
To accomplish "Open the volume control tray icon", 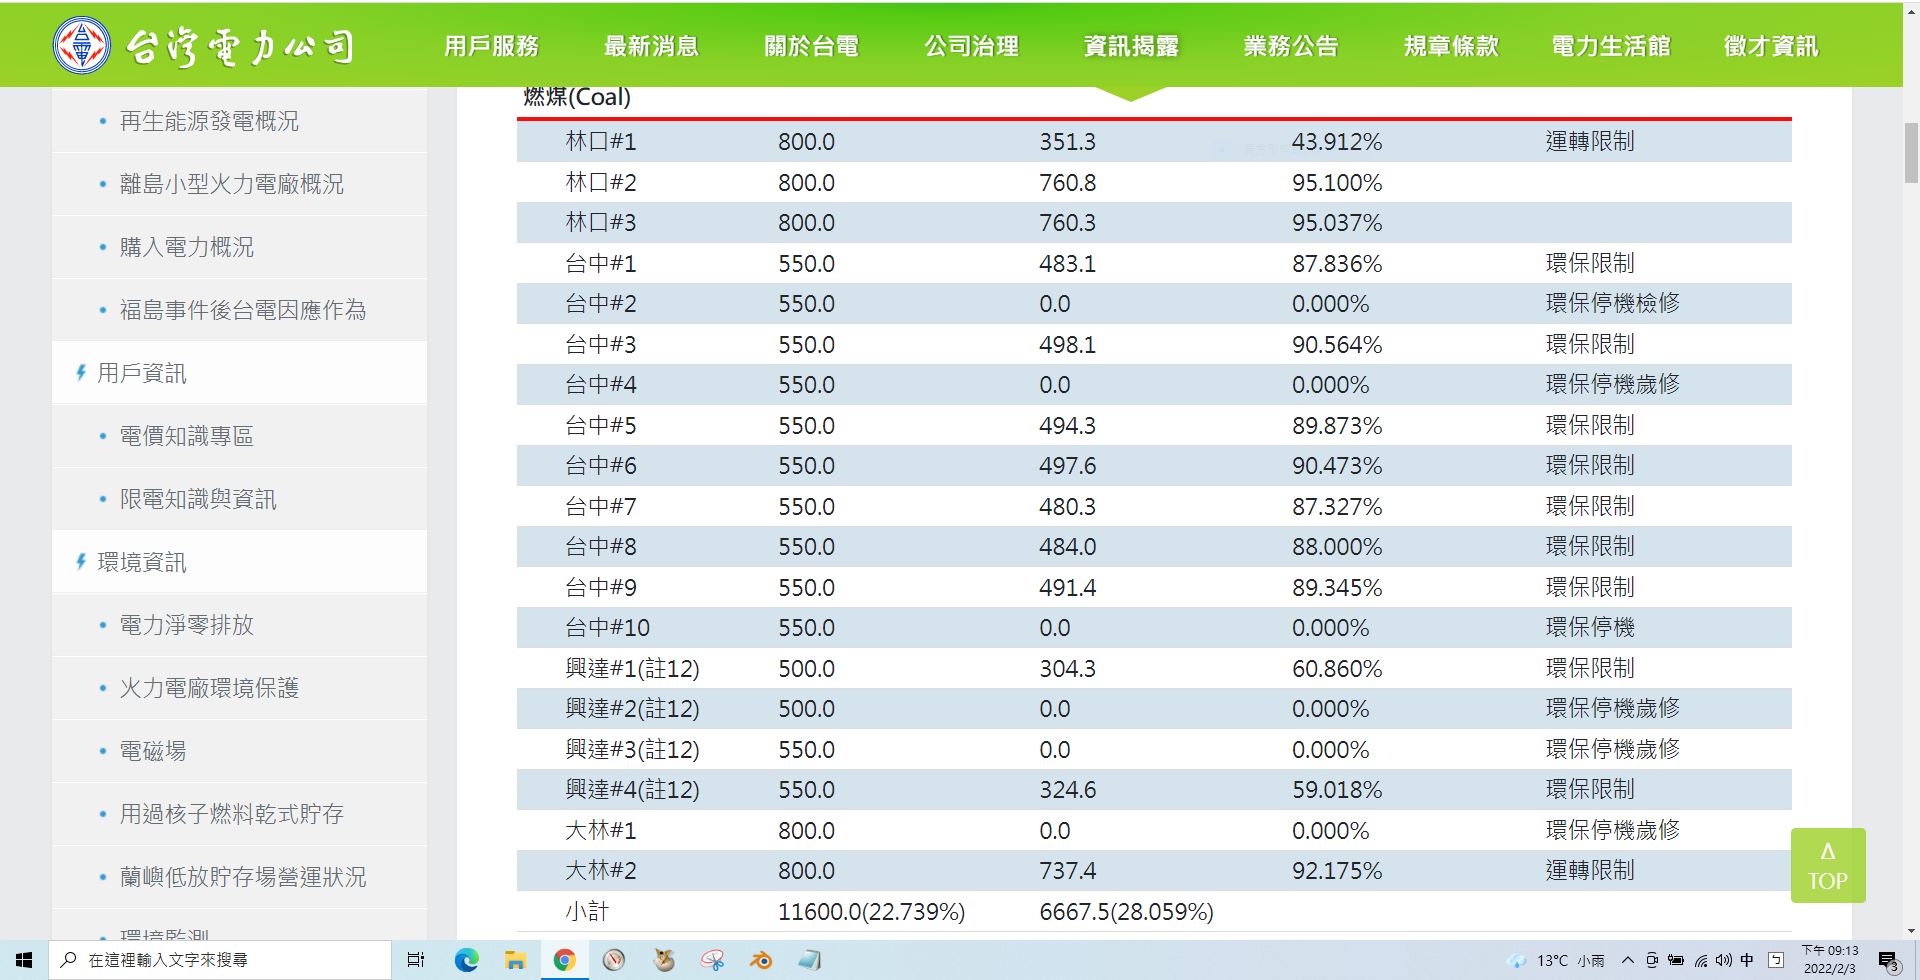I will pyautogui.click(x=1722, y=960).
